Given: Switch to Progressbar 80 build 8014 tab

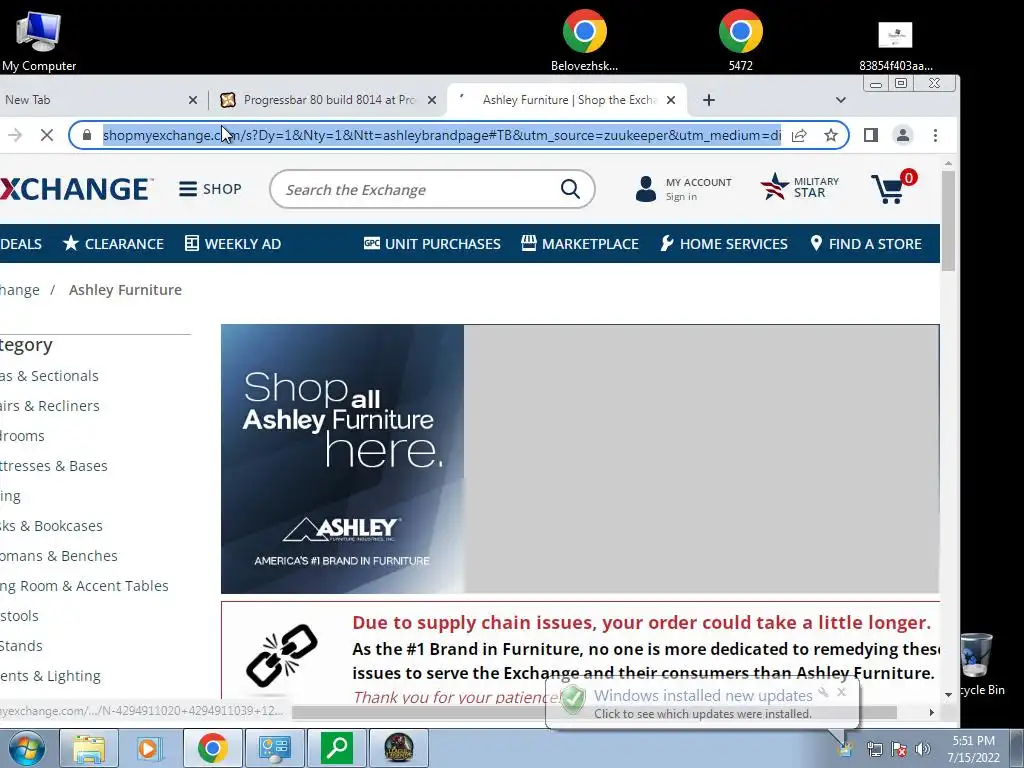Looking at the screenshot, I should (x=330, y=100).
